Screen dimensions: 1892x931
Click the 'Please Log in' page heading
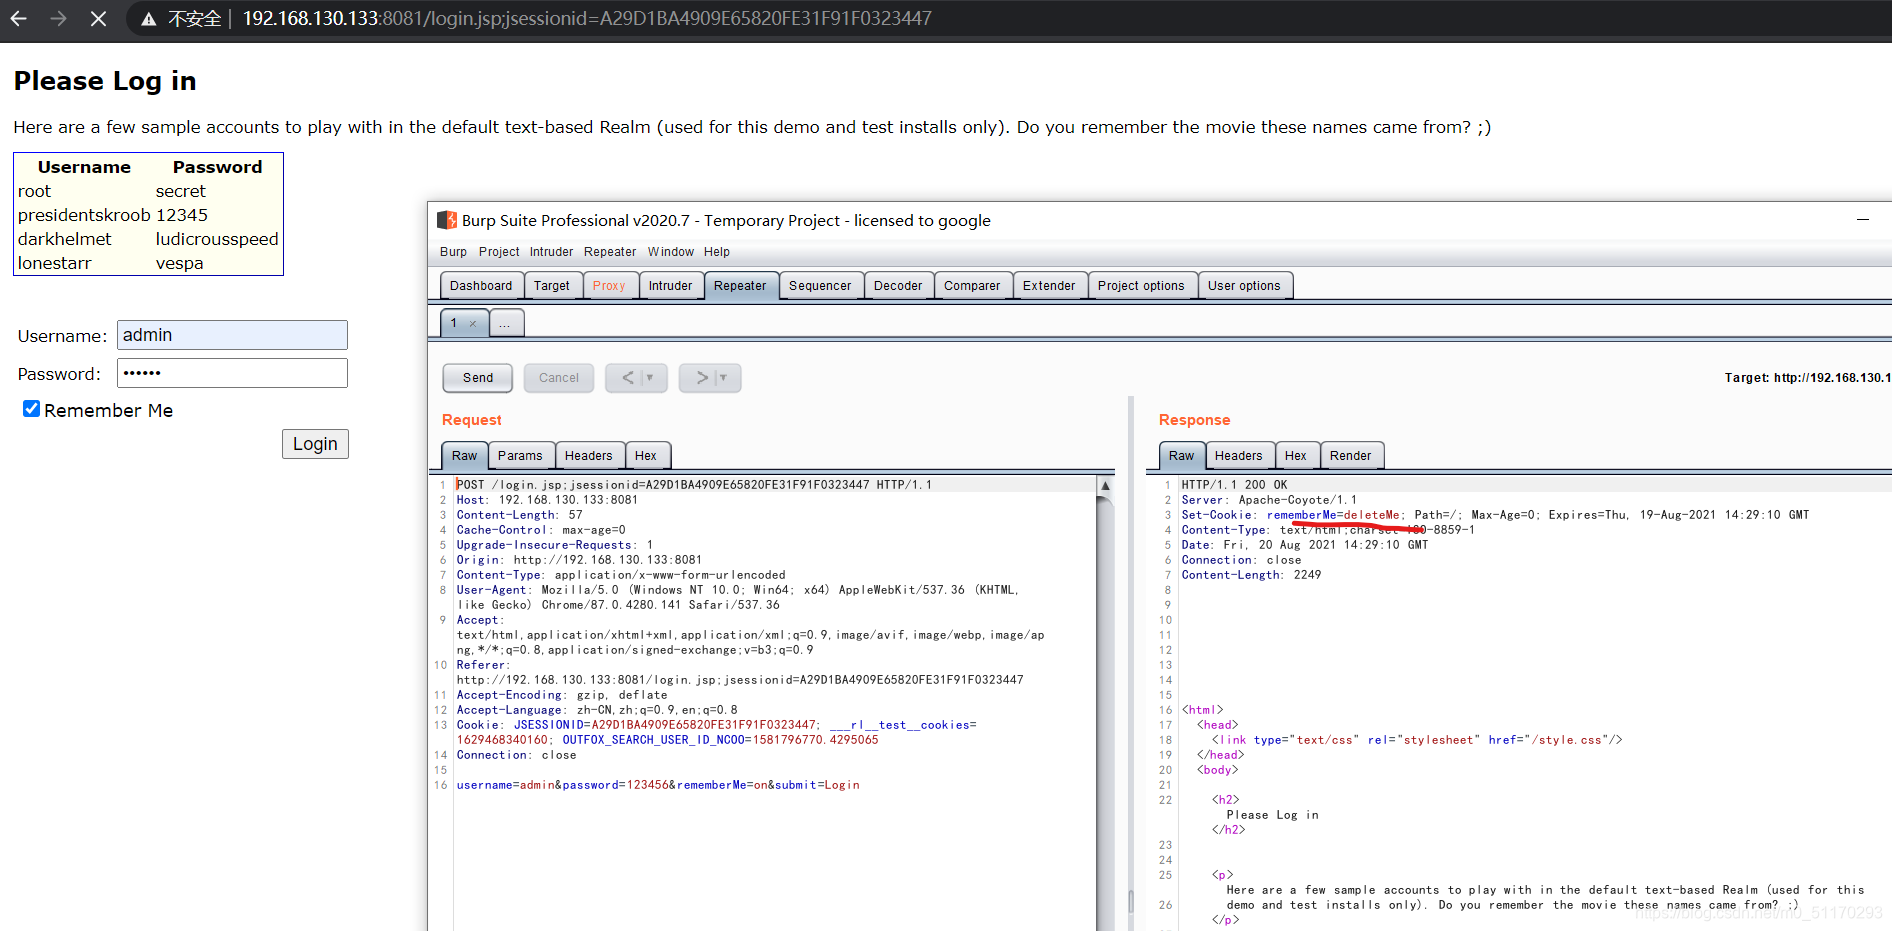click(x=105, y=81)
